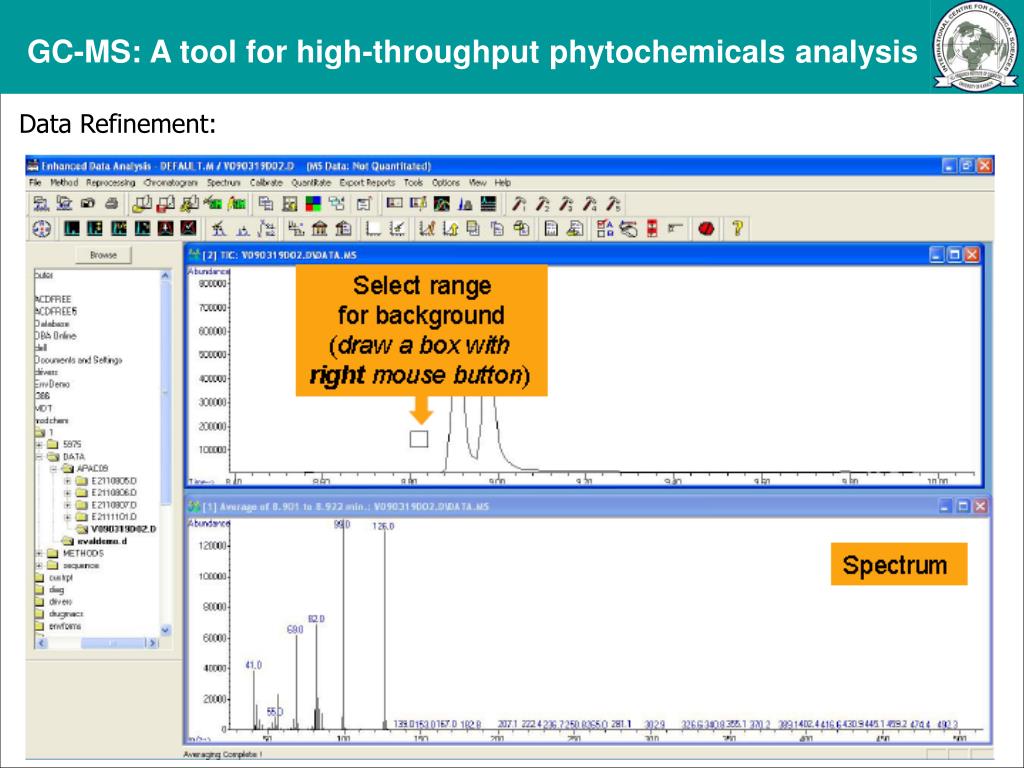Open the Spectrum menu
Screen dimensions: 1024x768
point(223,183)
